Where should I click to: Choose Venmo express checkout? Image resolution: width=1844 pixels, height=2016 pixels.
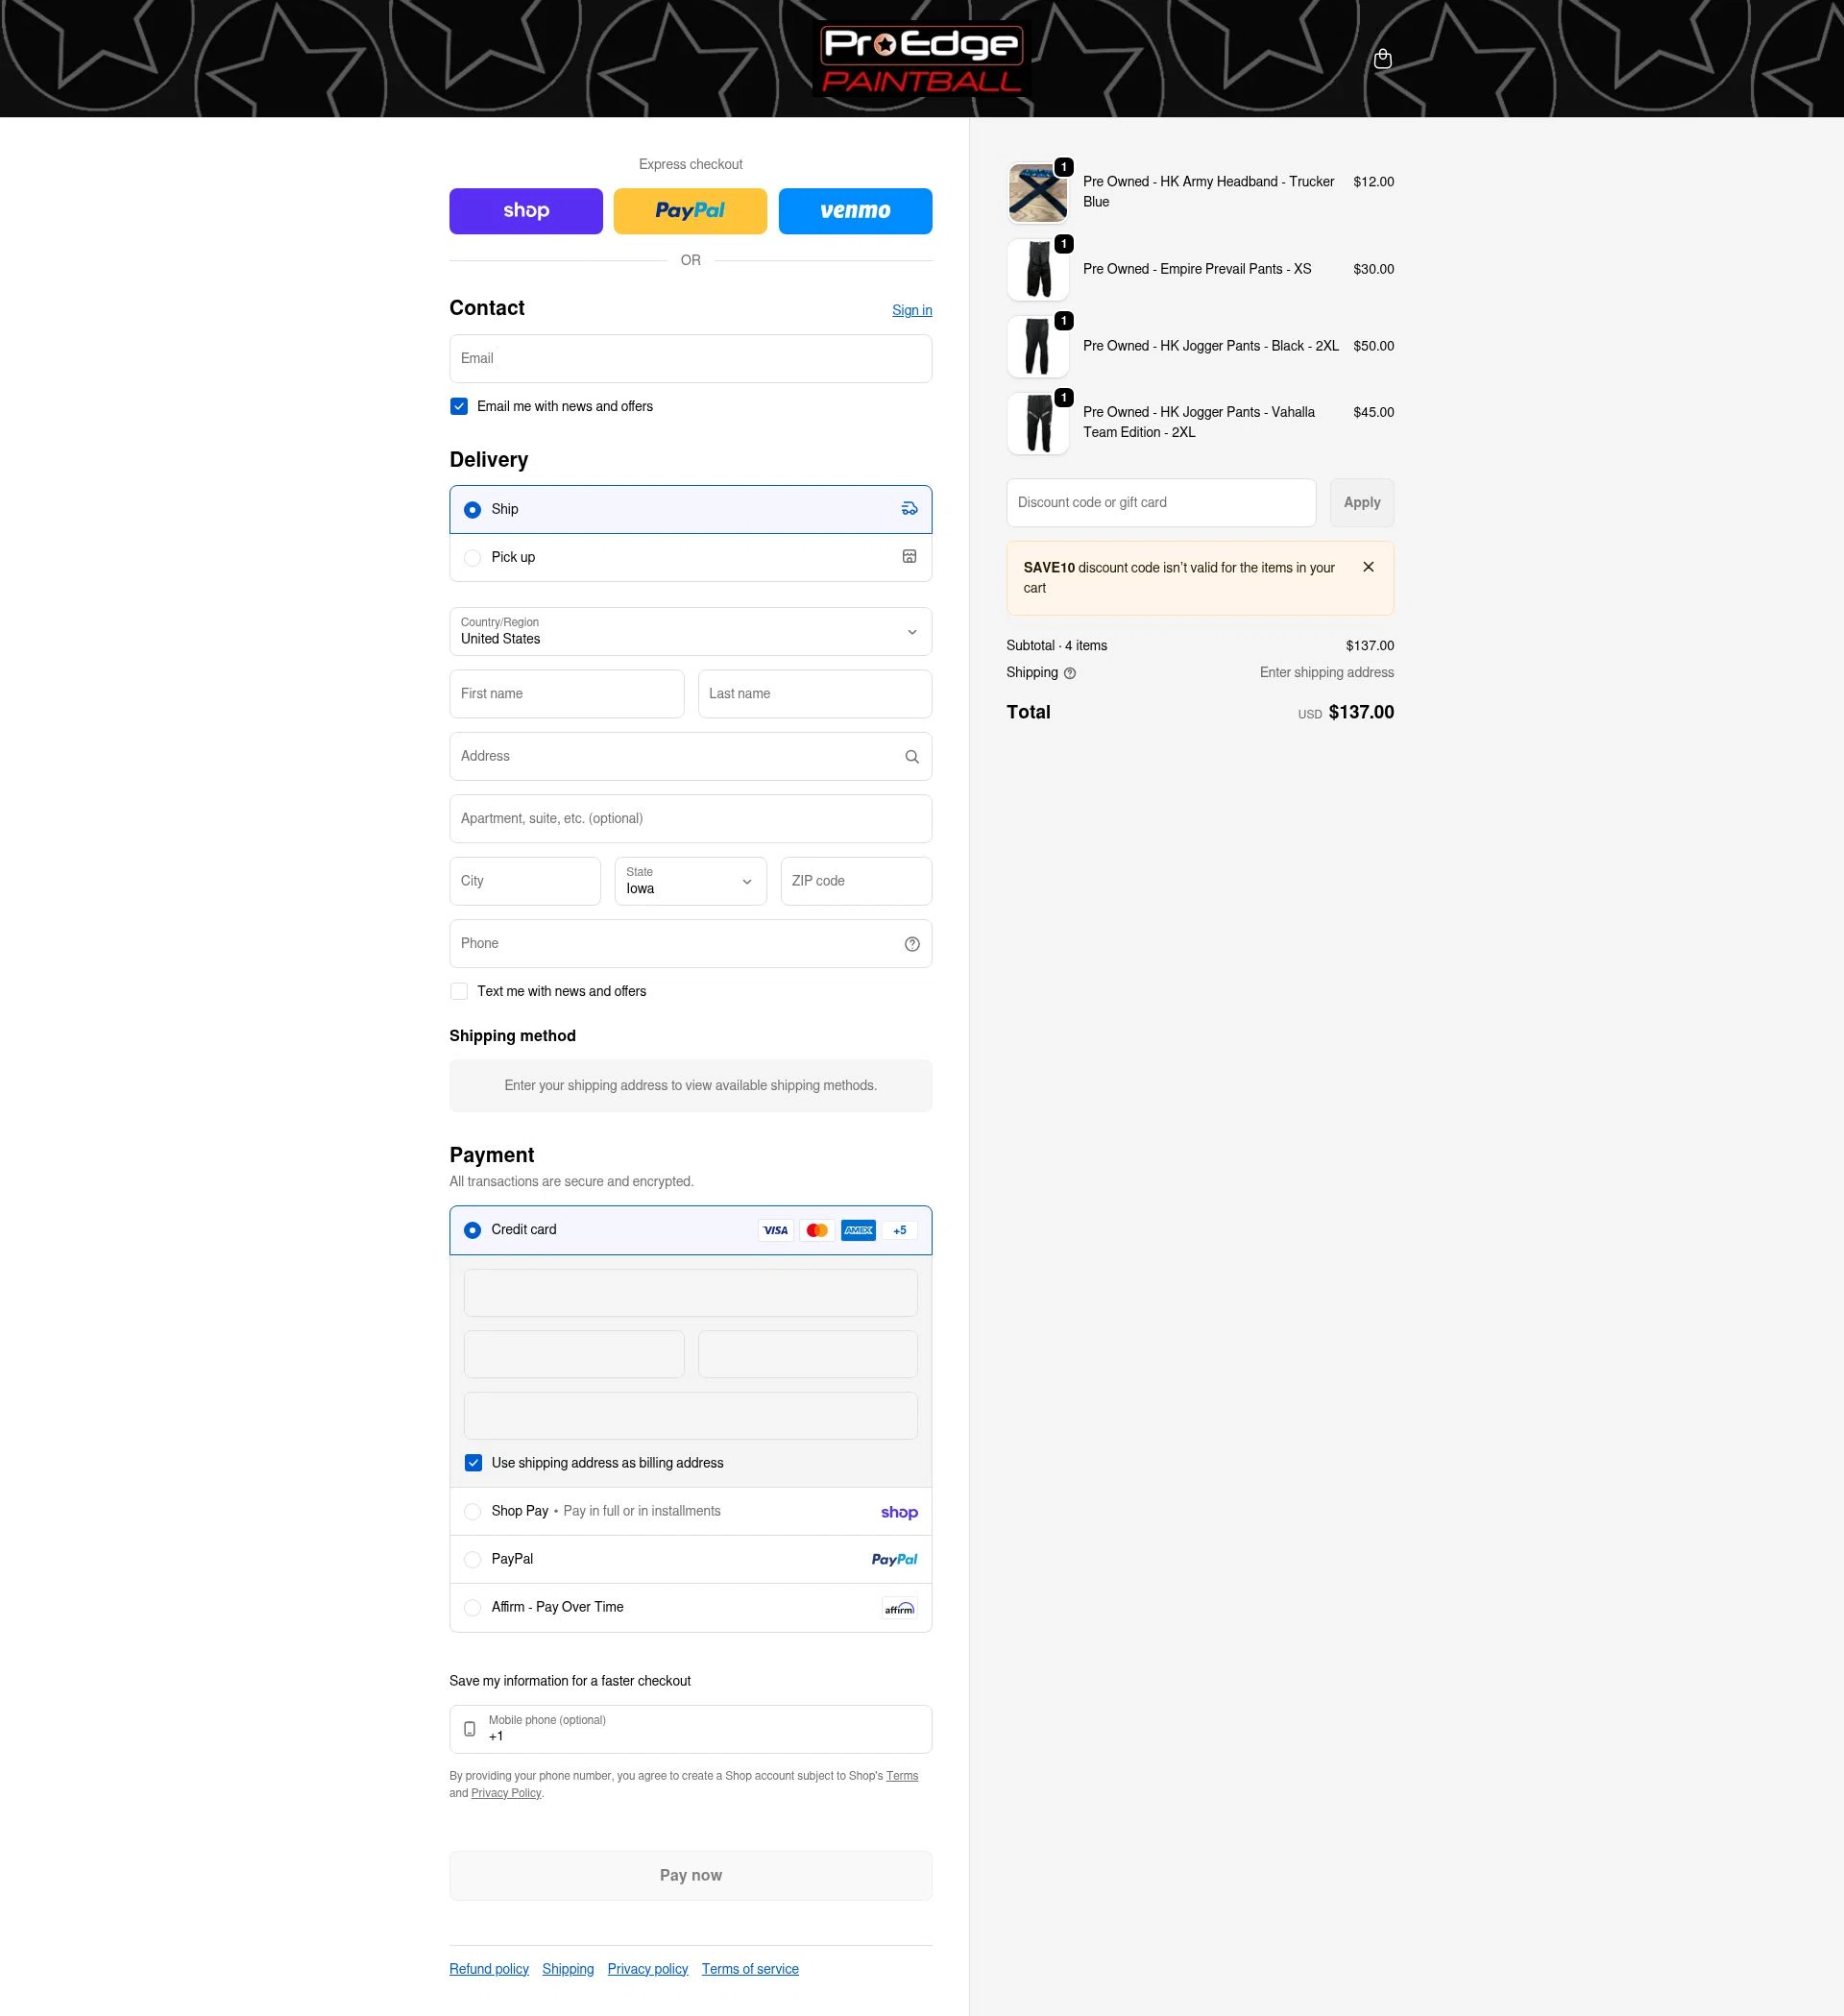pos(855,211)
